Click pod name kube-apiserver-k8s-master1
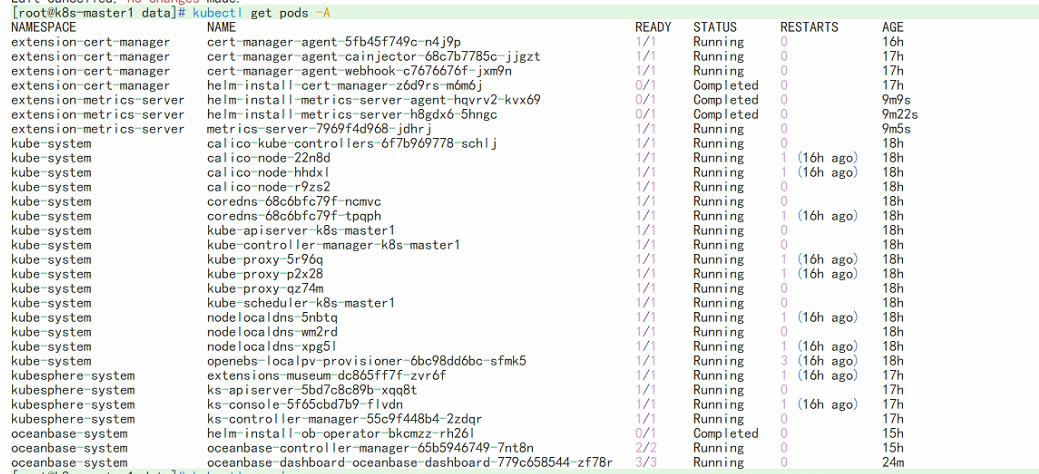Viewport: 1039px width, 474px height. [301, 231]
